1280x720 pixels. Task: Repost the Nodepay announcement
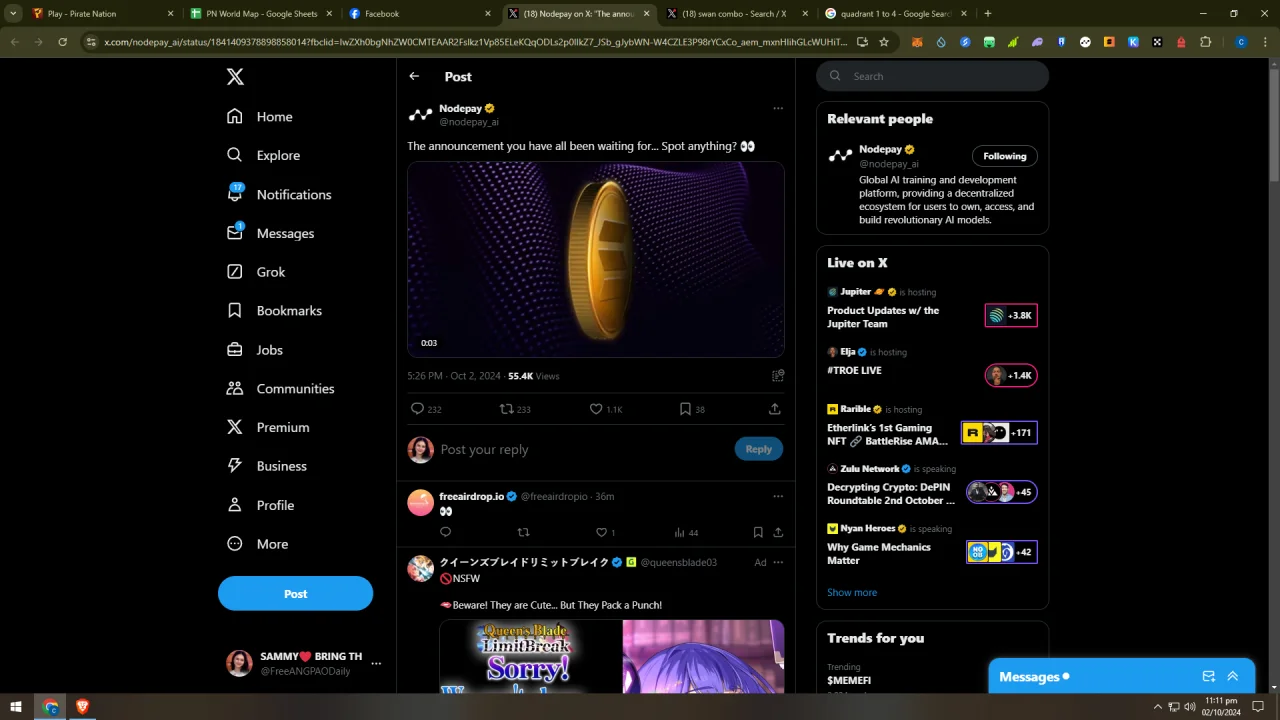click(x=507, y=409)
